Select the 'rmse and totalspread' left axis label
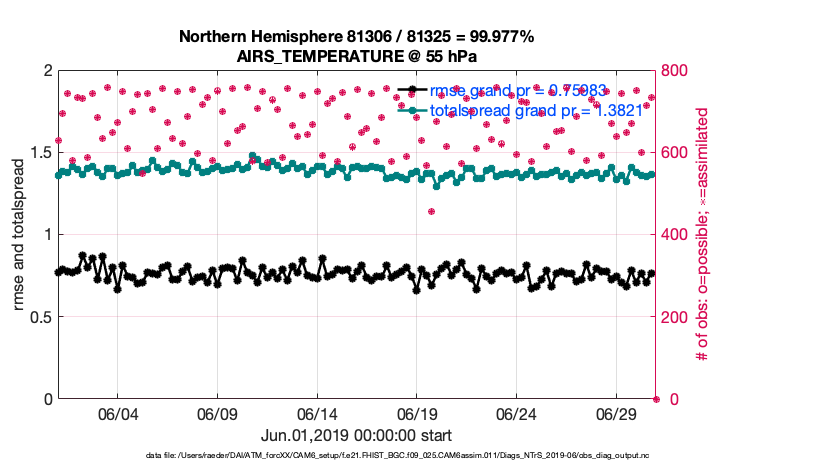The image size is (830, 470). (21, 235)
